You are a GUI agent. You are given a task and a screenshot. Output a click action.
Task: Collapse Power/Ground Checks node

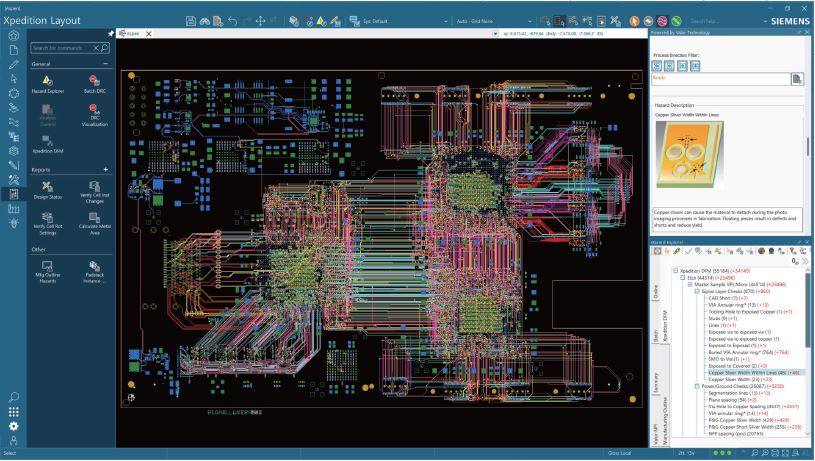point(697,386)
